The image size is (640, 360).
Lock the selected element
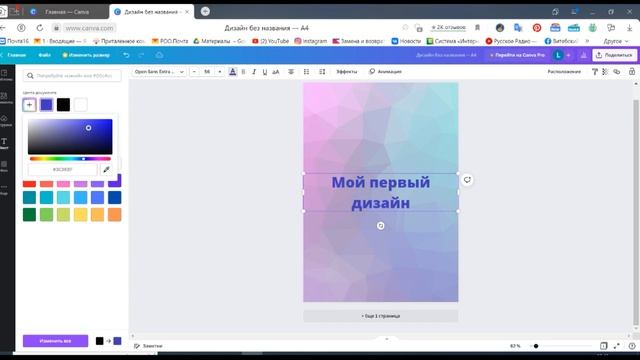[632, 72]
